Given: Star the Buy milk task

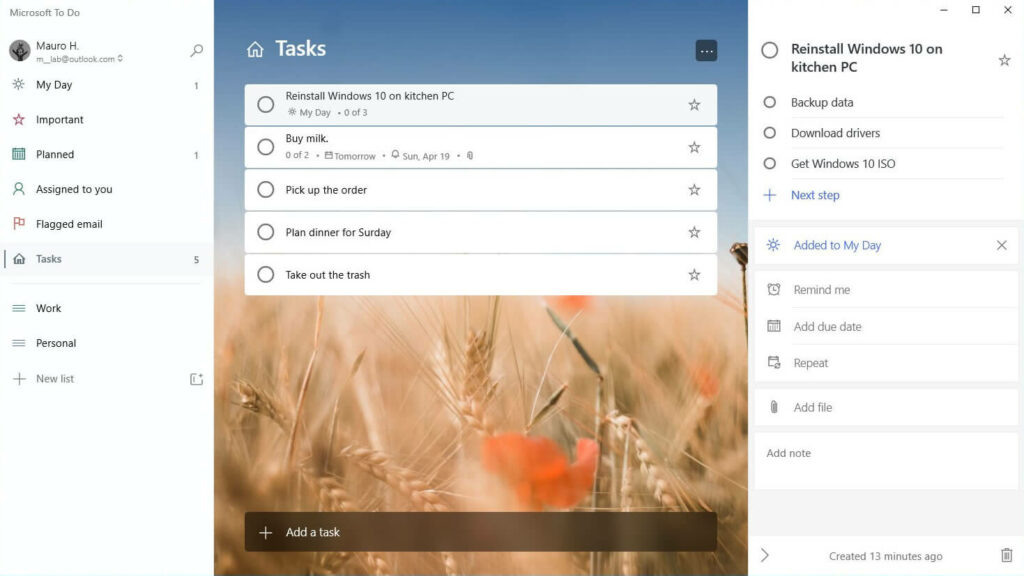Looking at the screenshot, I should (694, 147).
